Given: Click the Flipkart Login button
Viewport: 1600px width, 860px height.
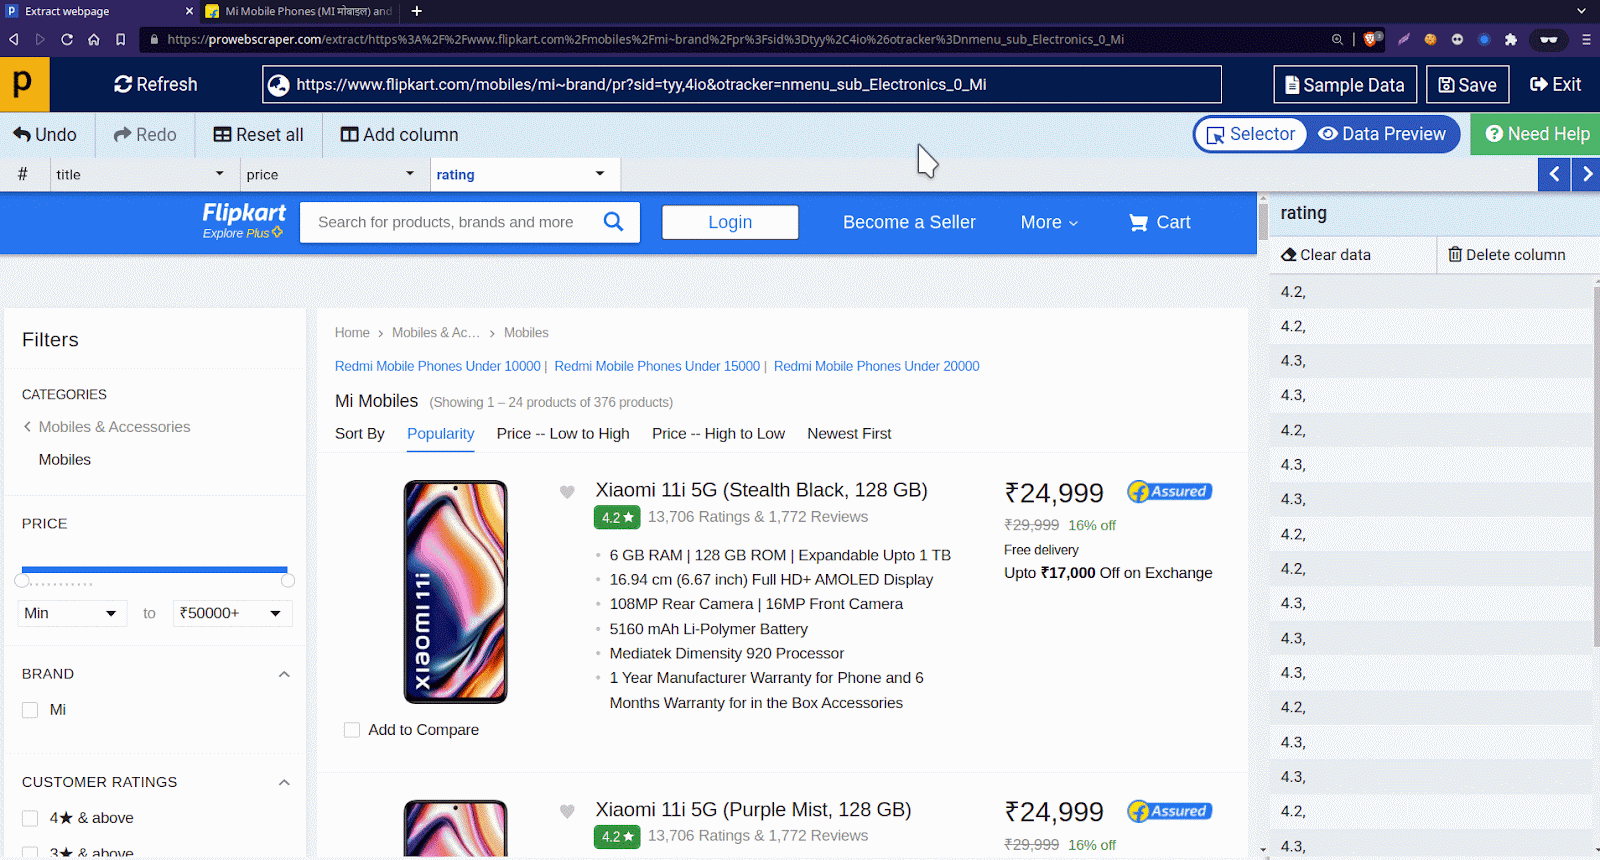Looking at the screenshot, I should click(730, 222).
